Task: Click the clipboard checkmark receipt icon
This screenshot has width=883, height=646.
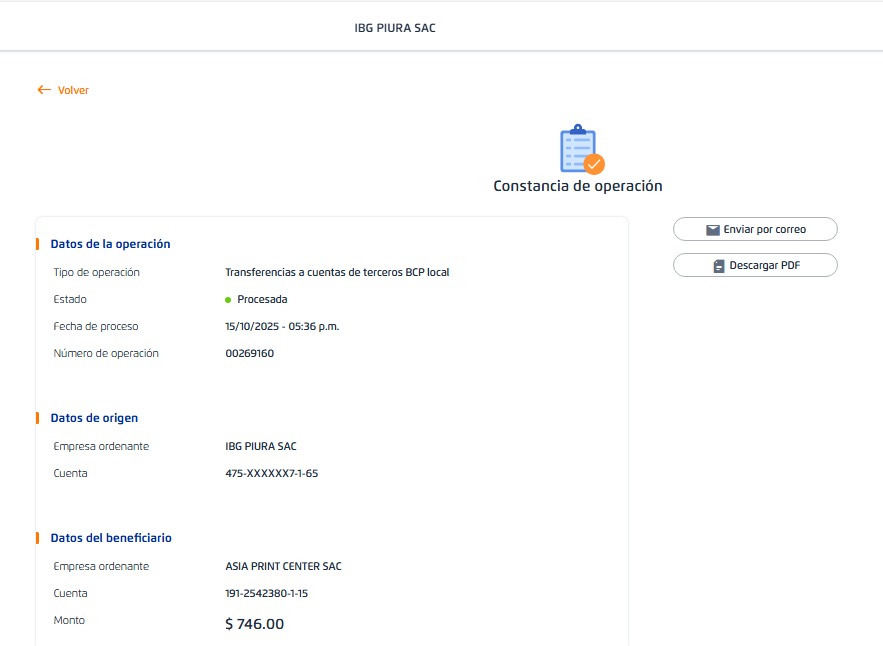Action: [581, 150]
